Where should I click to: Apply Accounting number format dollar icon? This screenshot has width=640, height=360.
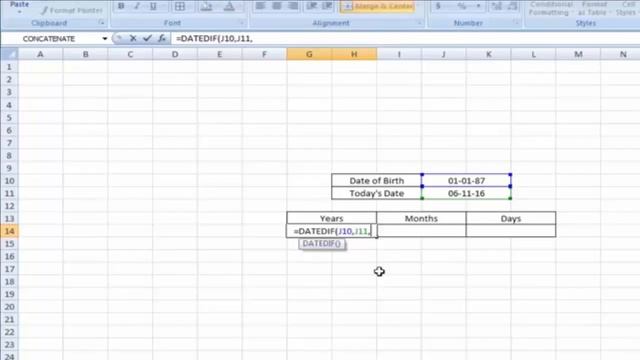(438, 6)
